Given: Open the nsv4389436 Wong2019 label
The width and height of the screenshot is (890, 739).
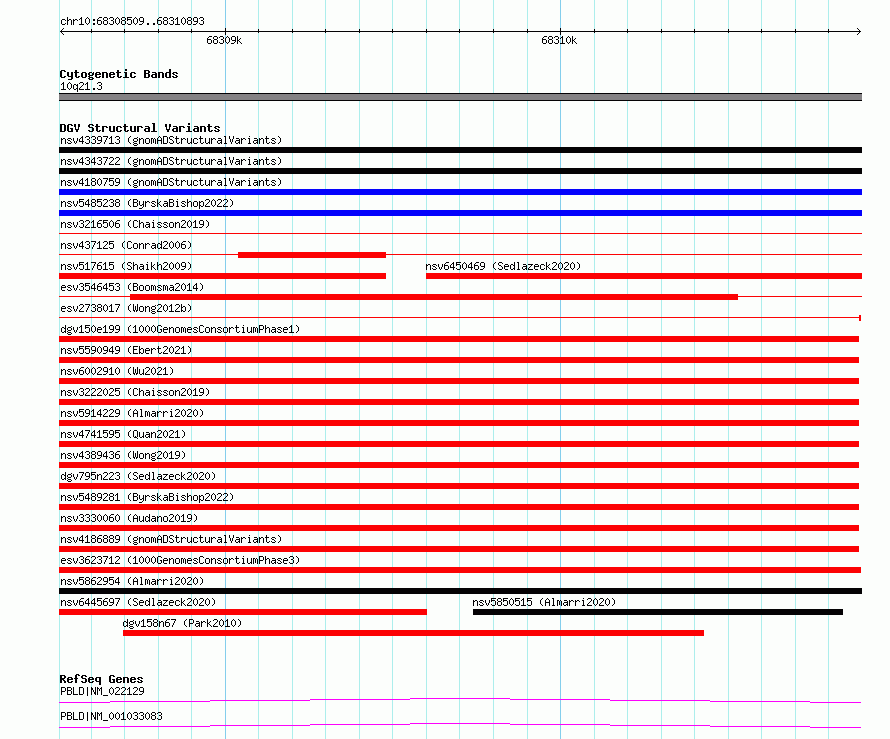Looking at the screenshot, I should click(123, 455).
